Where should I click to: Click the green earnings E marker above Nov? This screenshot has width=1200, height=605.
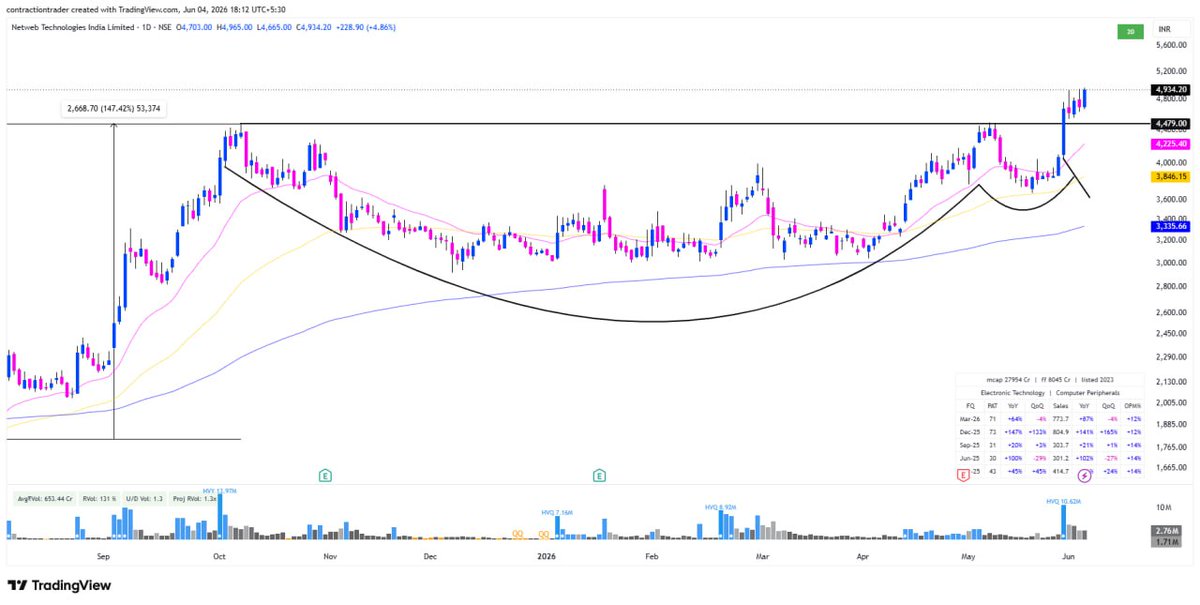point(325,476)
